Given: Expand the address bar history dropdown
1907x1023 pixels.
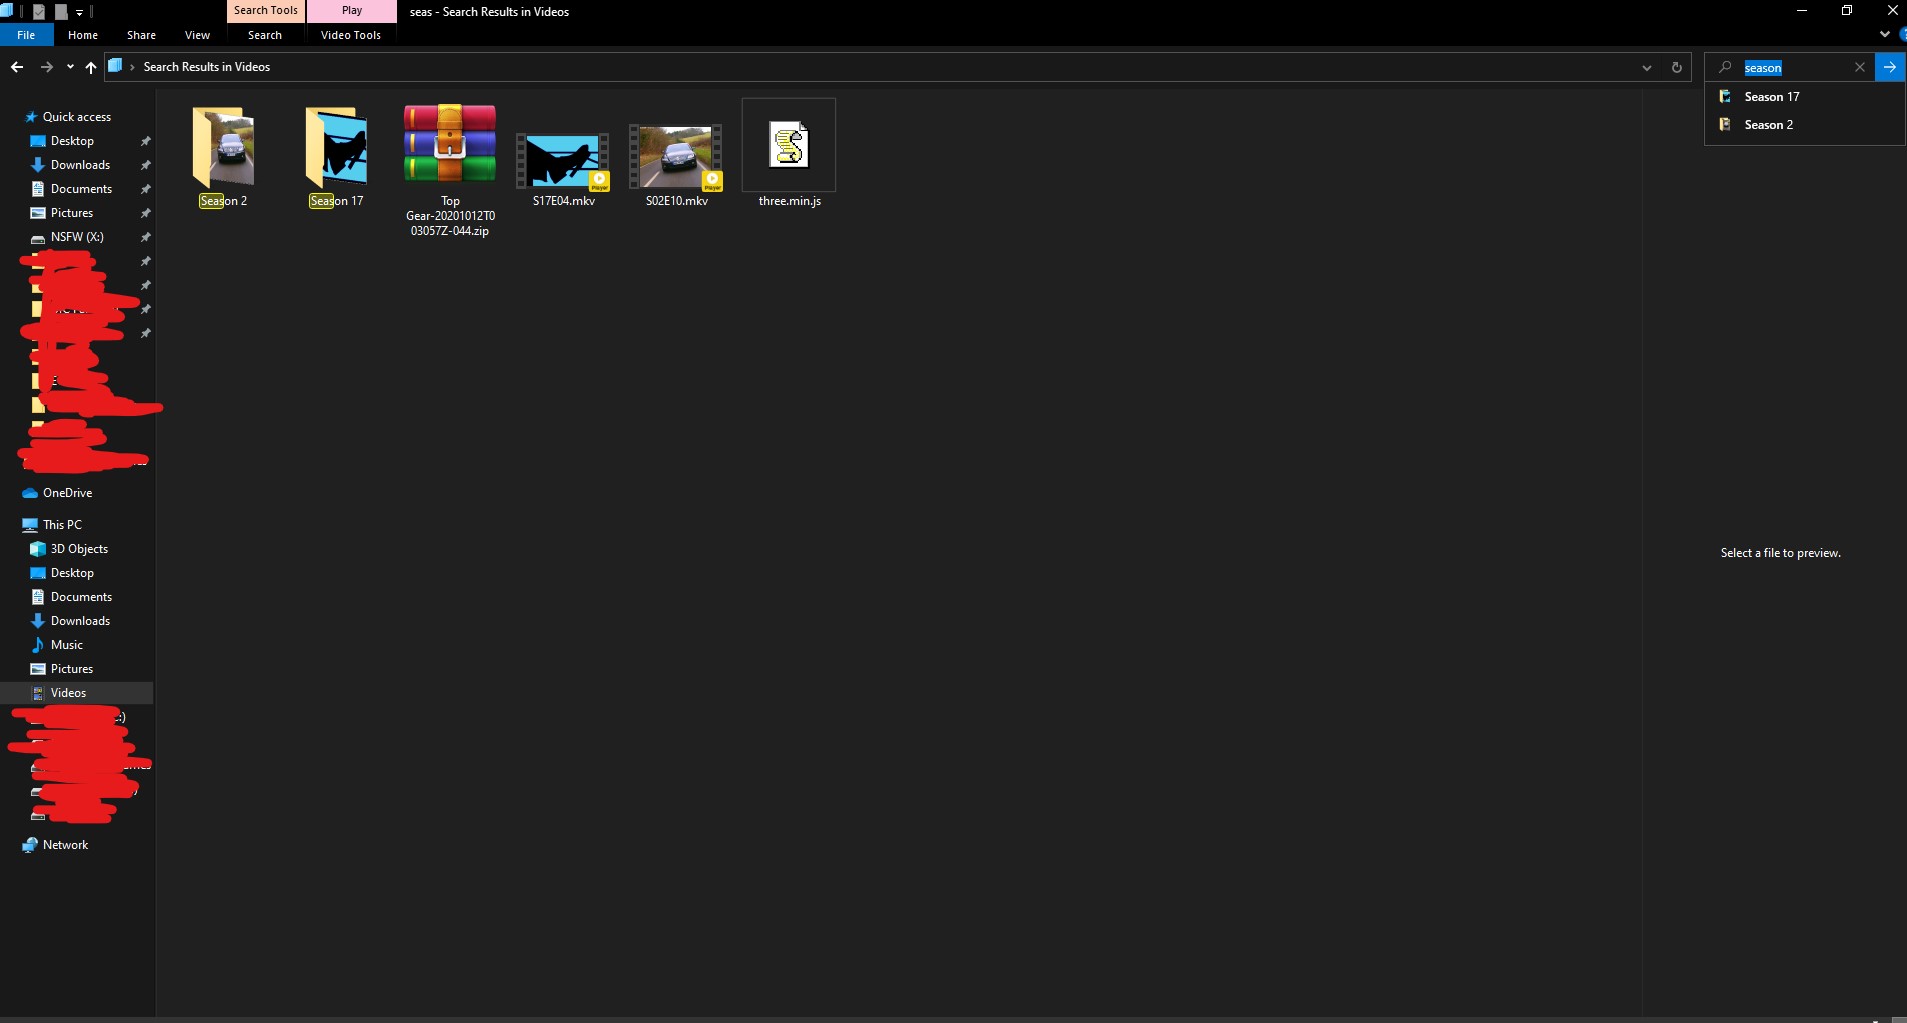Looking at the screenshot, I should click(1646, 68).
